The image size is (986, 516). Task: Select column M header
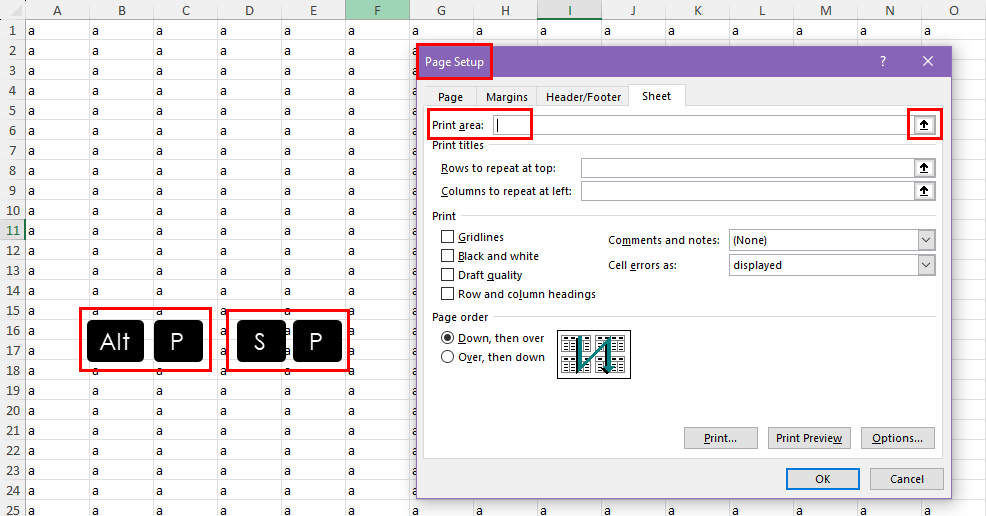[826, 10]
